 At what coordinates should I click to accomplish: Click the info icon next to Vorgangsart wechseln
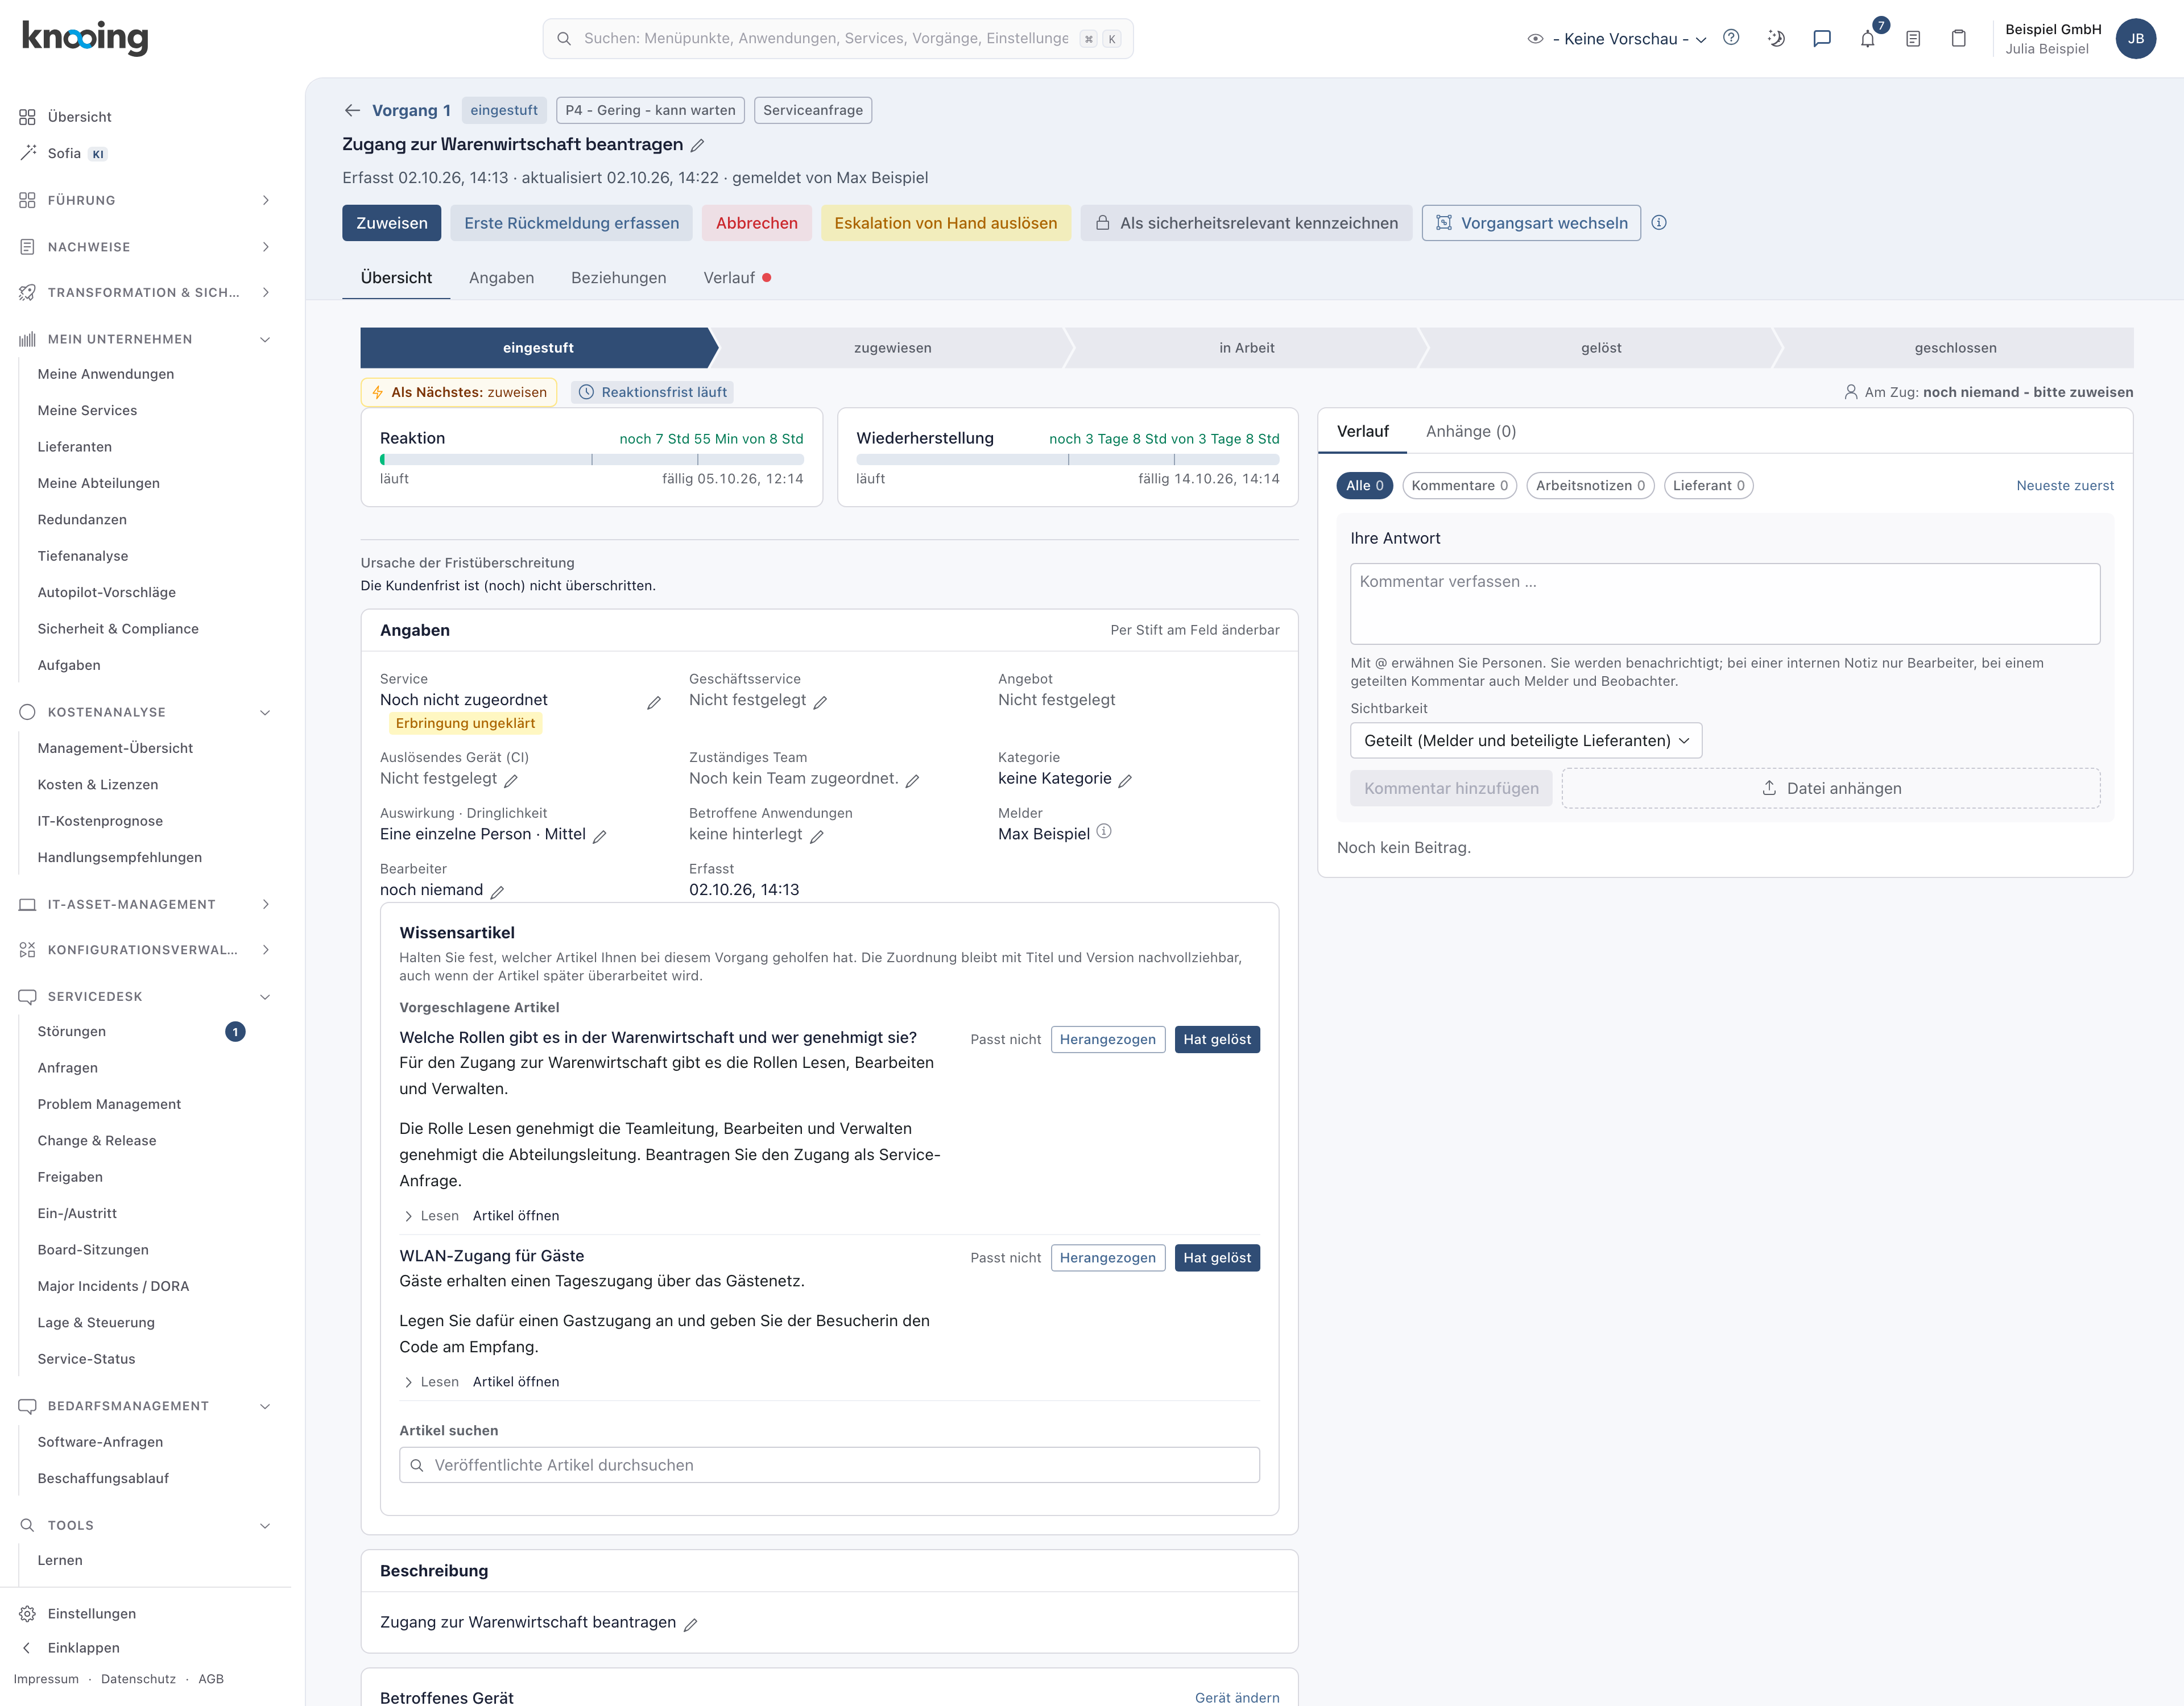click(1659, 223)
